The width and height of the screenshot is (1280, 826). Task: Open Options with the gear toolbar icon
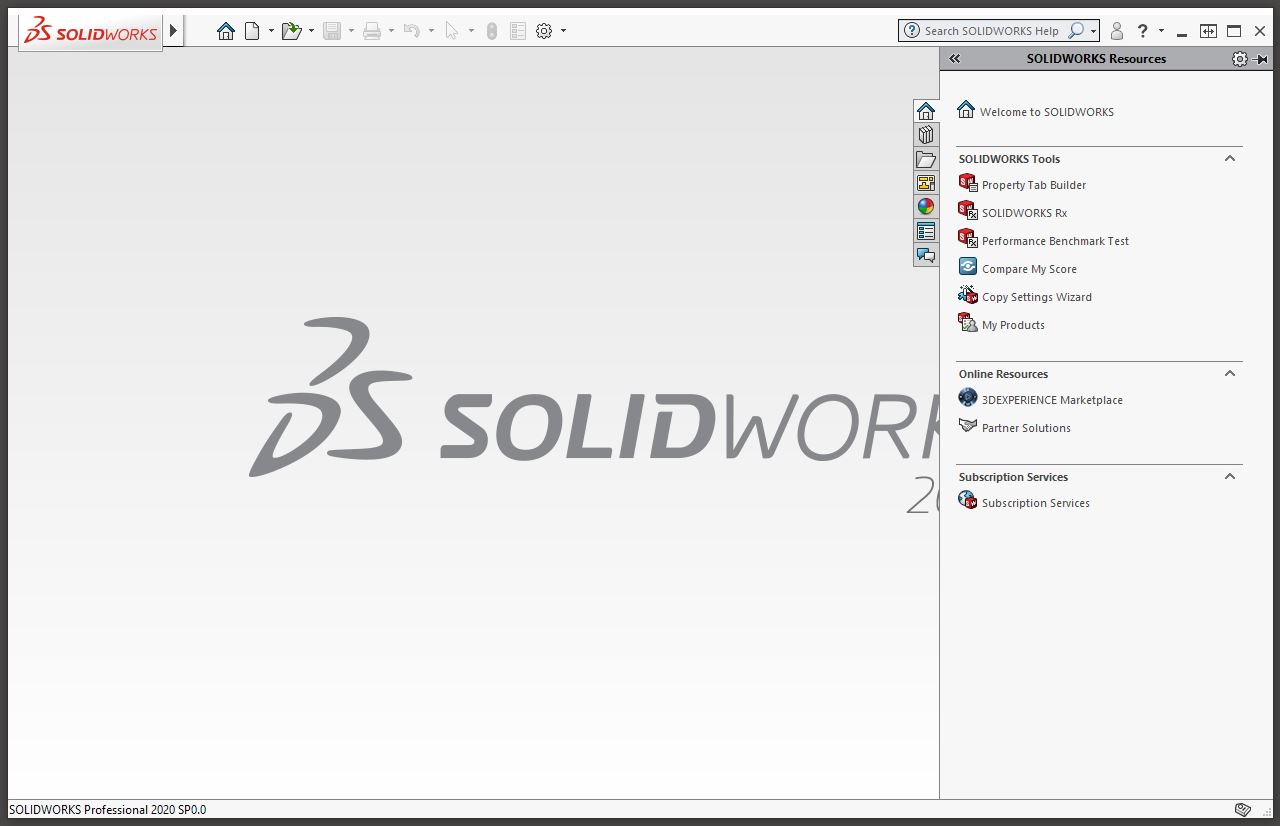544,31
